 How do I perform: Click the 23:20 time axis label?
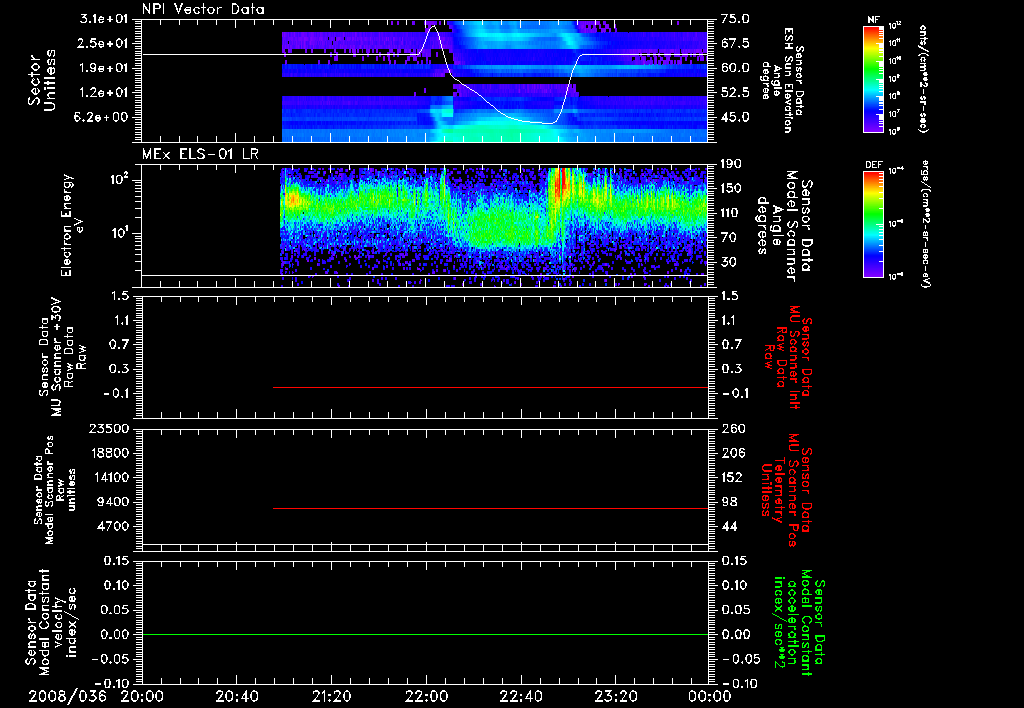coord(616,696)
